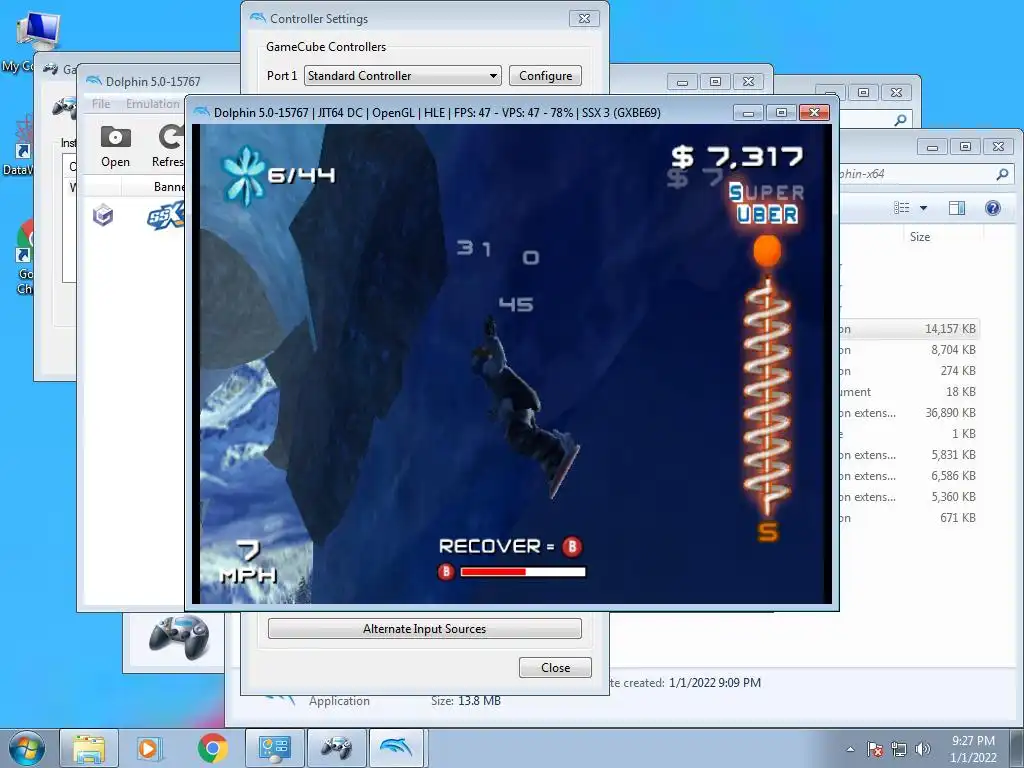Screen dimensions: 1024x768
Task: Close the Controller Settings dialog via Close button
Action: pyautogui.click(x=556, y=667)
